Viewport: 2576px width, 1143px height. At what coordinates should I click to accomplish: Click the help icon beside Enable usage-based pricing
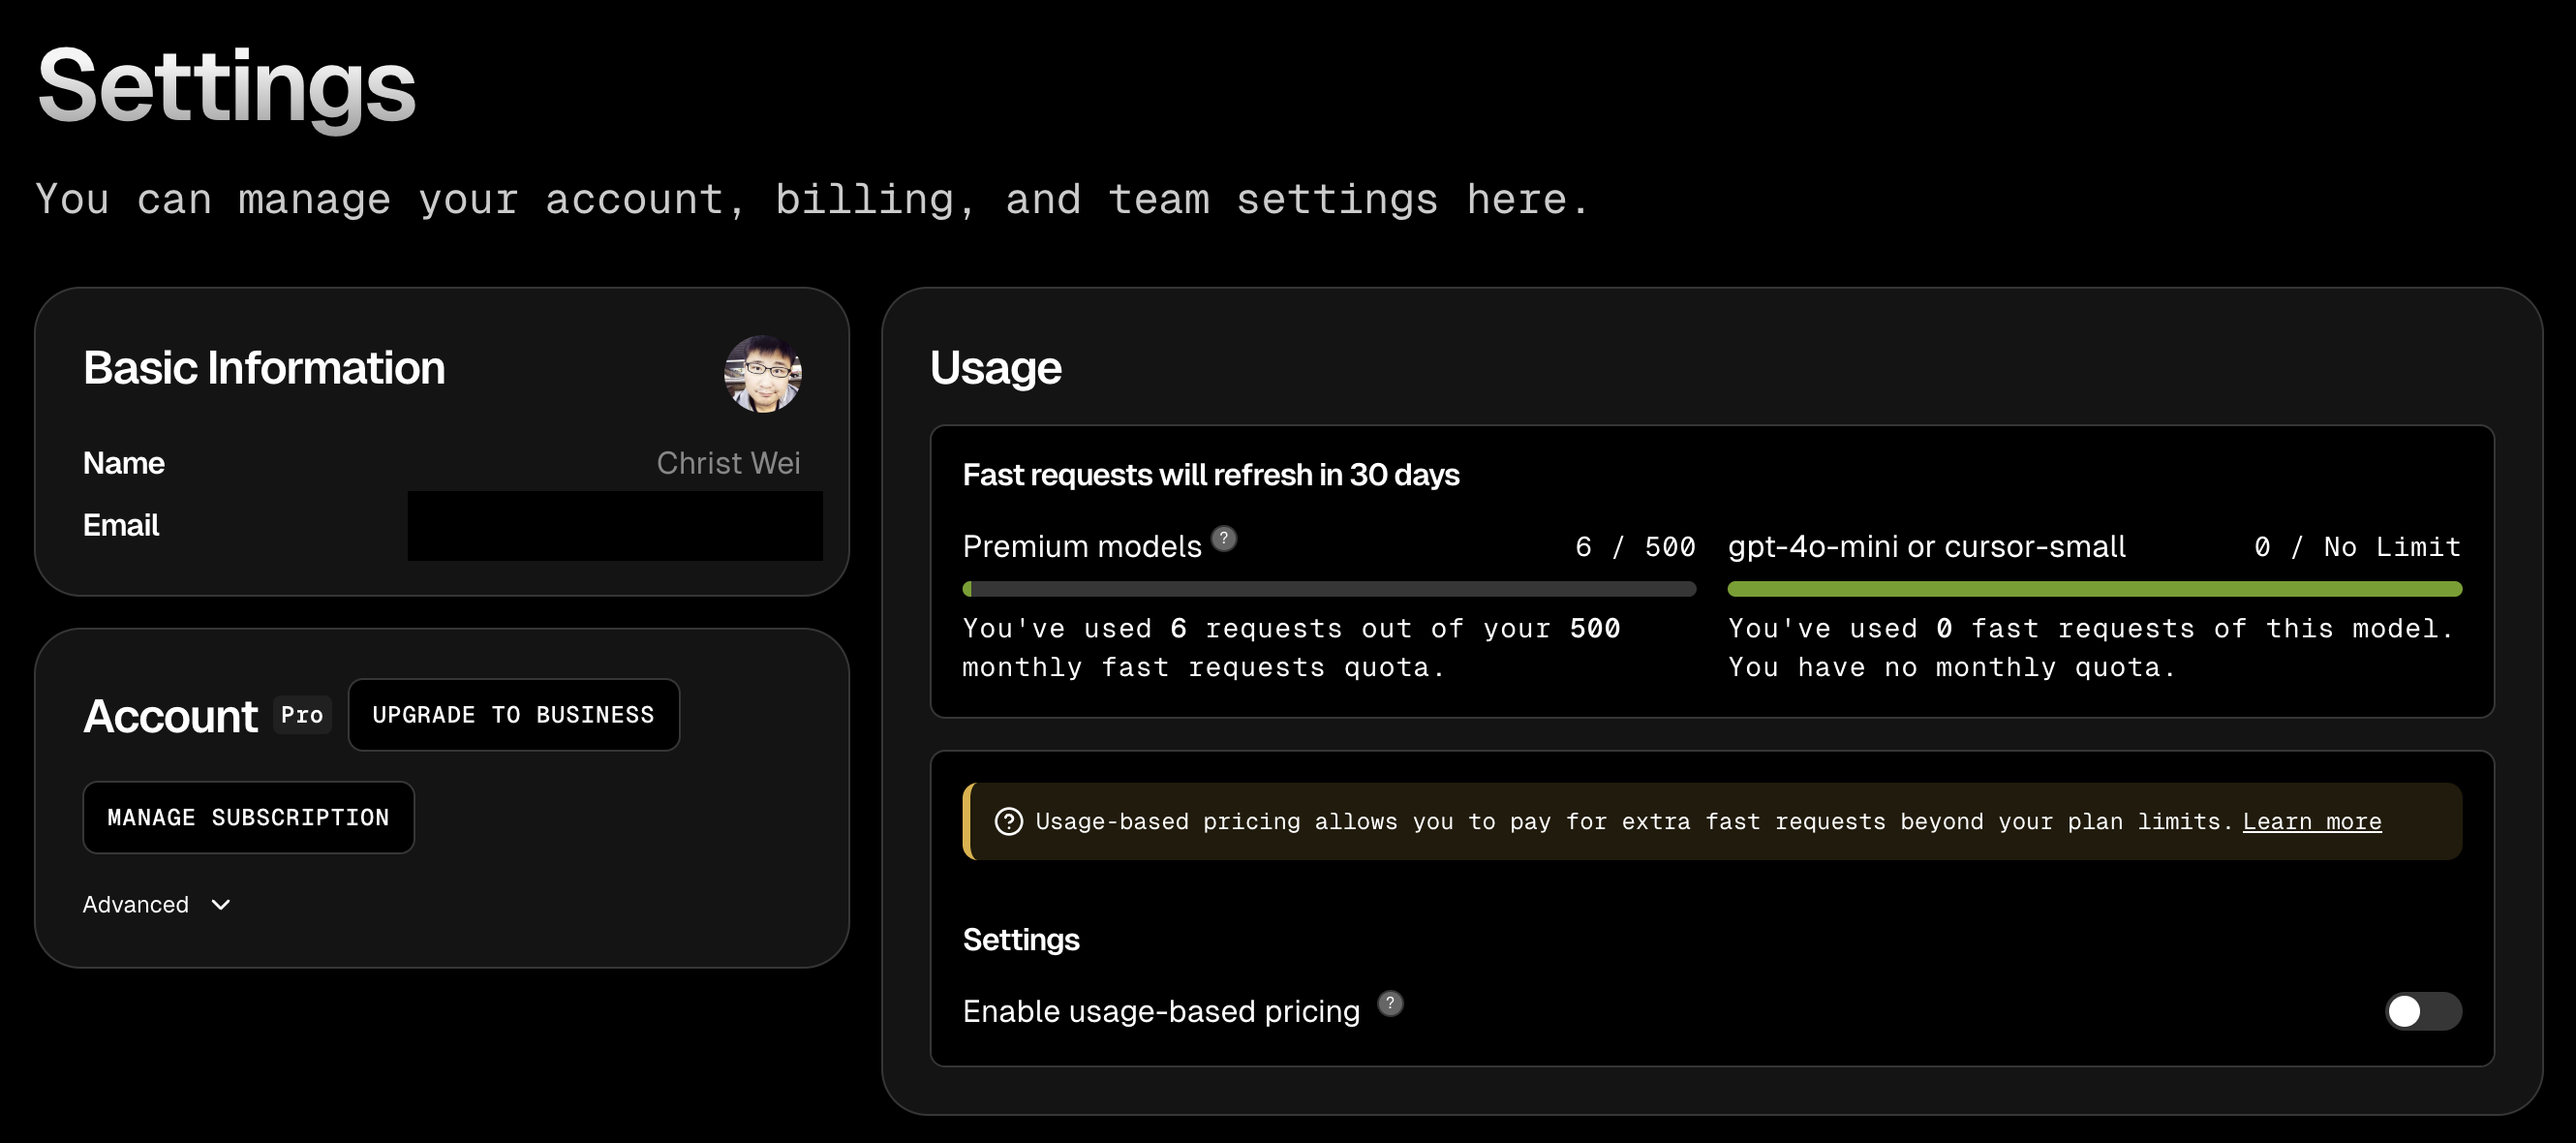[1390, 1003]
